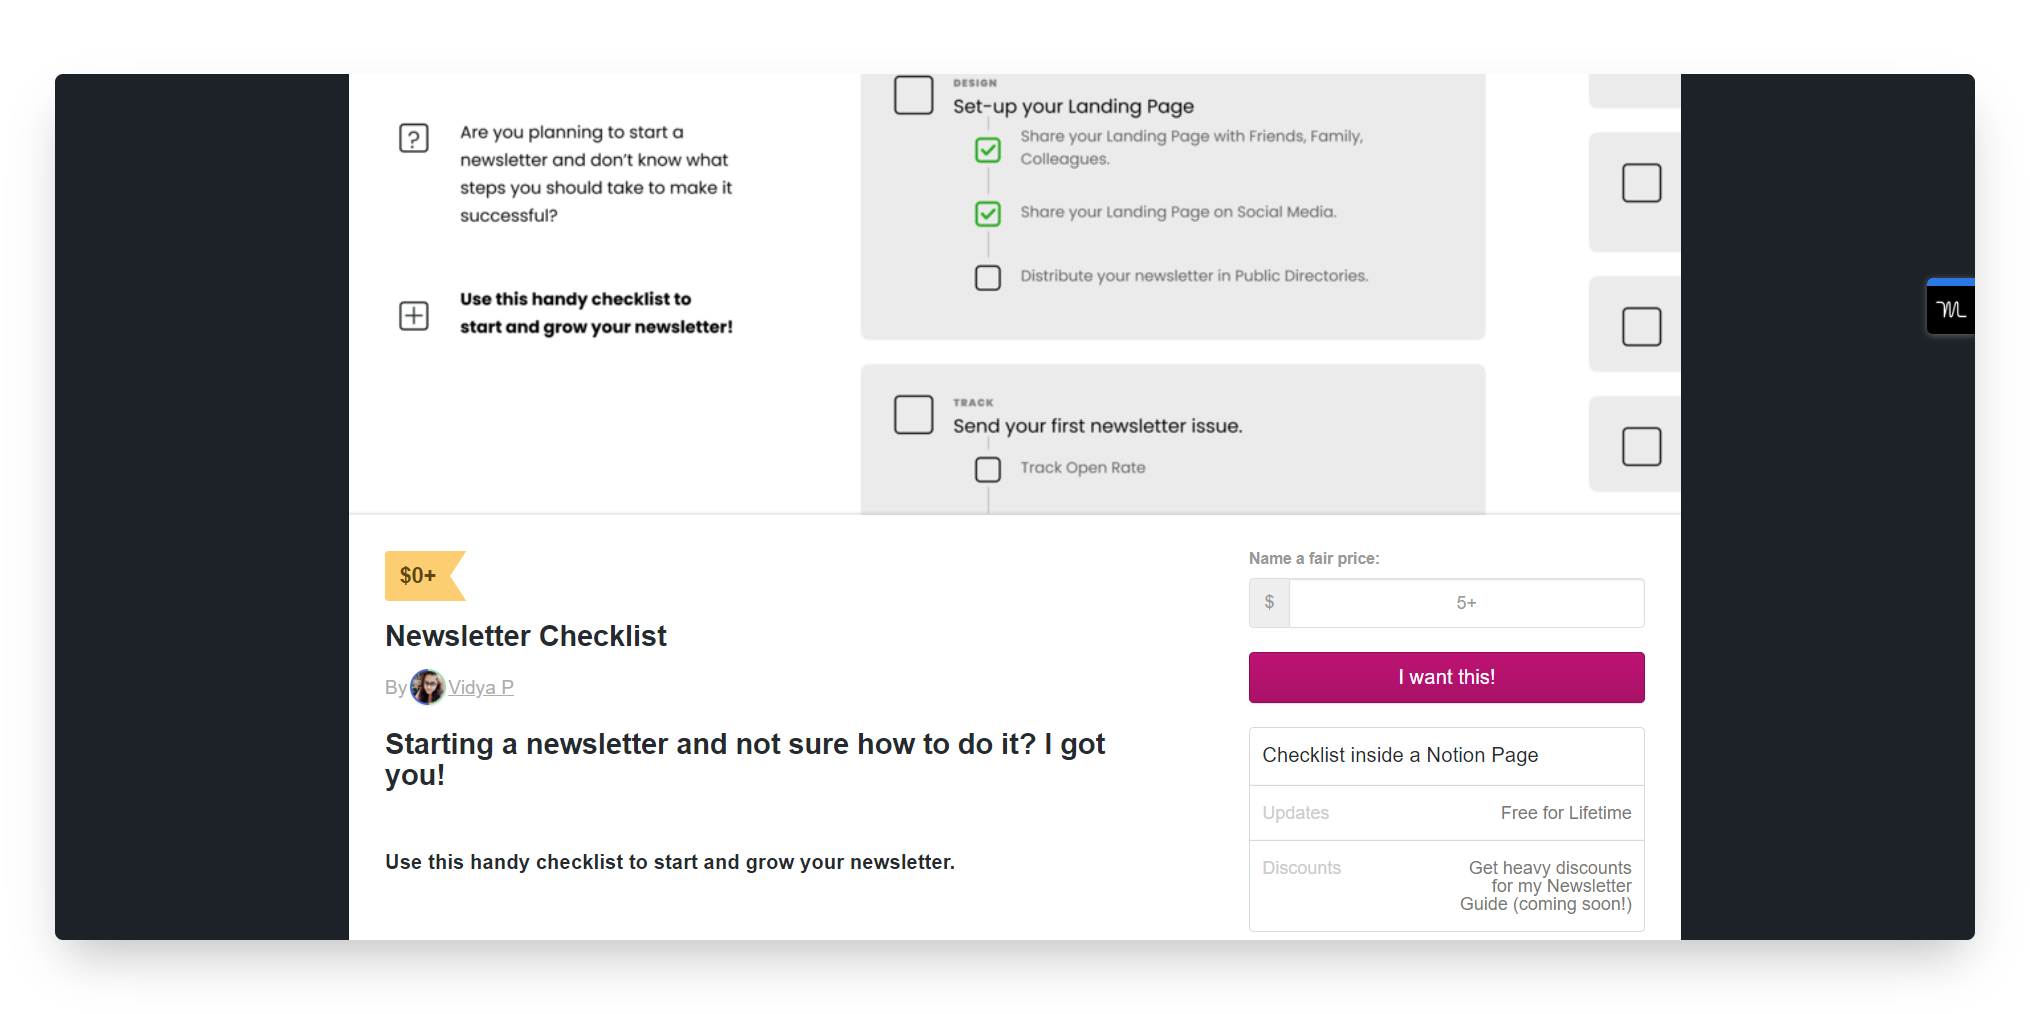Click the question mark icon beside intro text

pyautogui.click(x=414, y=138)
